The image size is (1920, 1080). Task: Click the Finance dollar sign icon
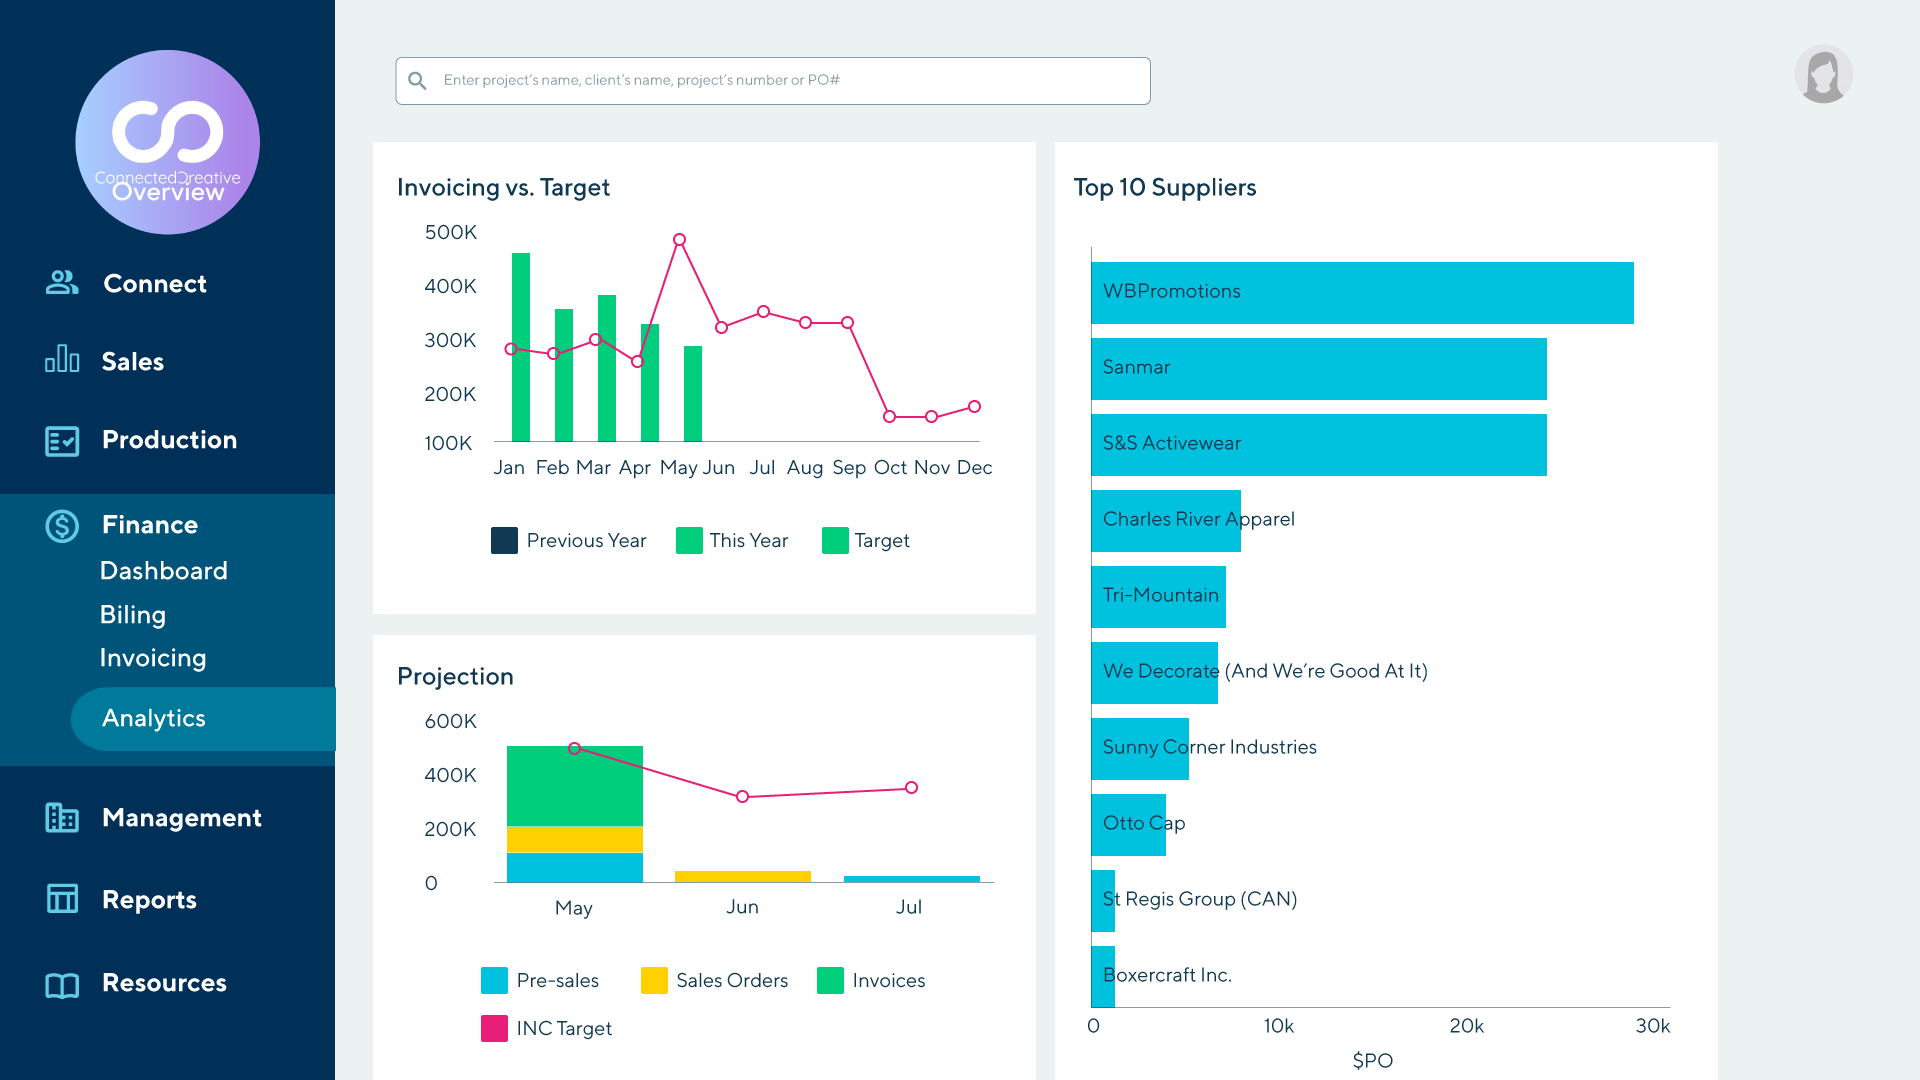tap(62, 525)
